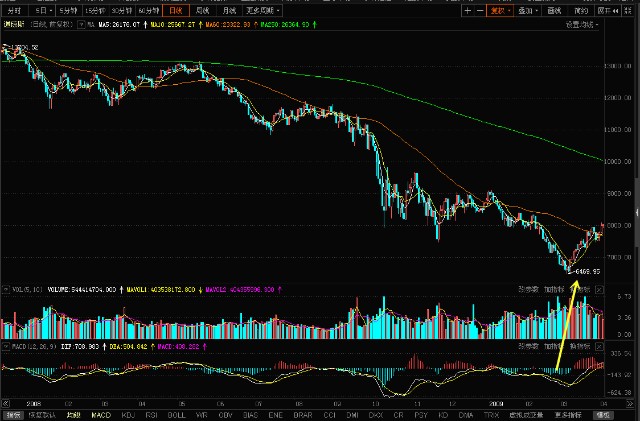The height and width of the screenshot is (421, 640).
Task: Click the fullscreen grid icon at top right
Action: [x=628, y=11]
